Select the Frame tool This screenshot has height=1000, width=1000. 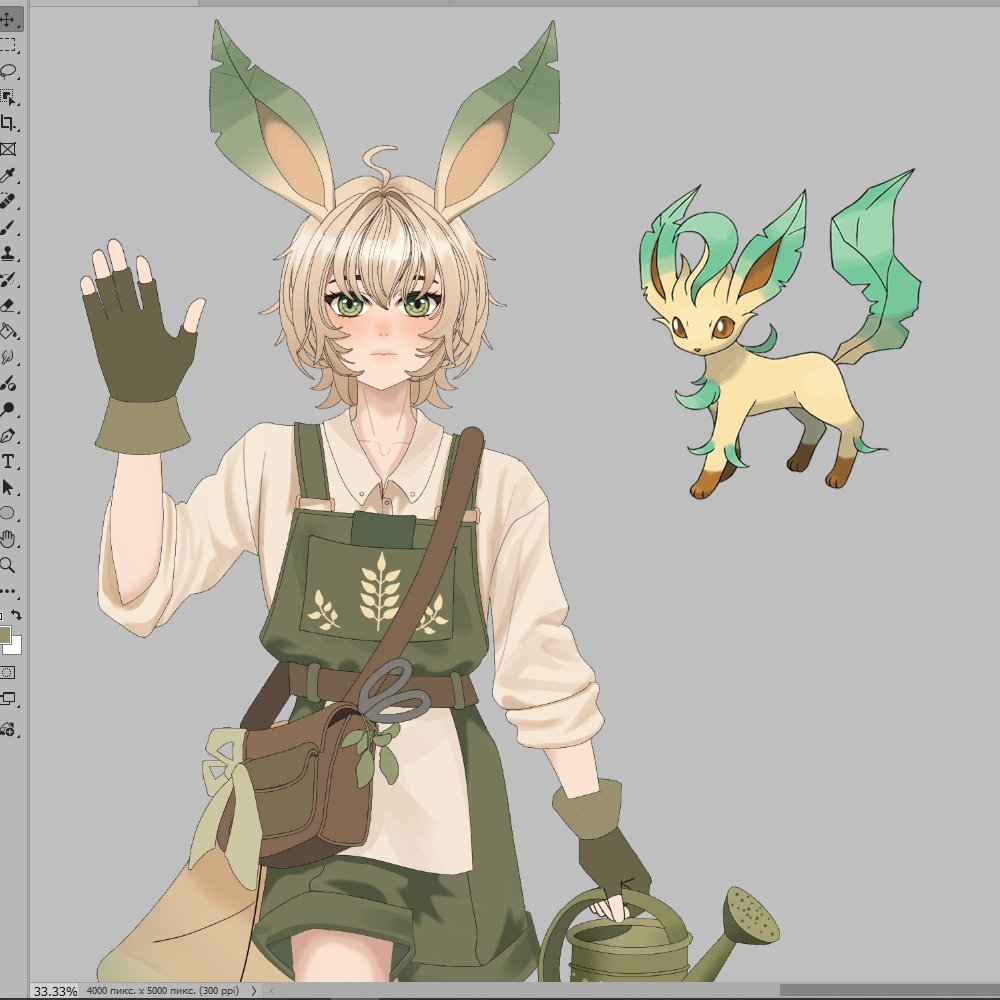(8, 149)
